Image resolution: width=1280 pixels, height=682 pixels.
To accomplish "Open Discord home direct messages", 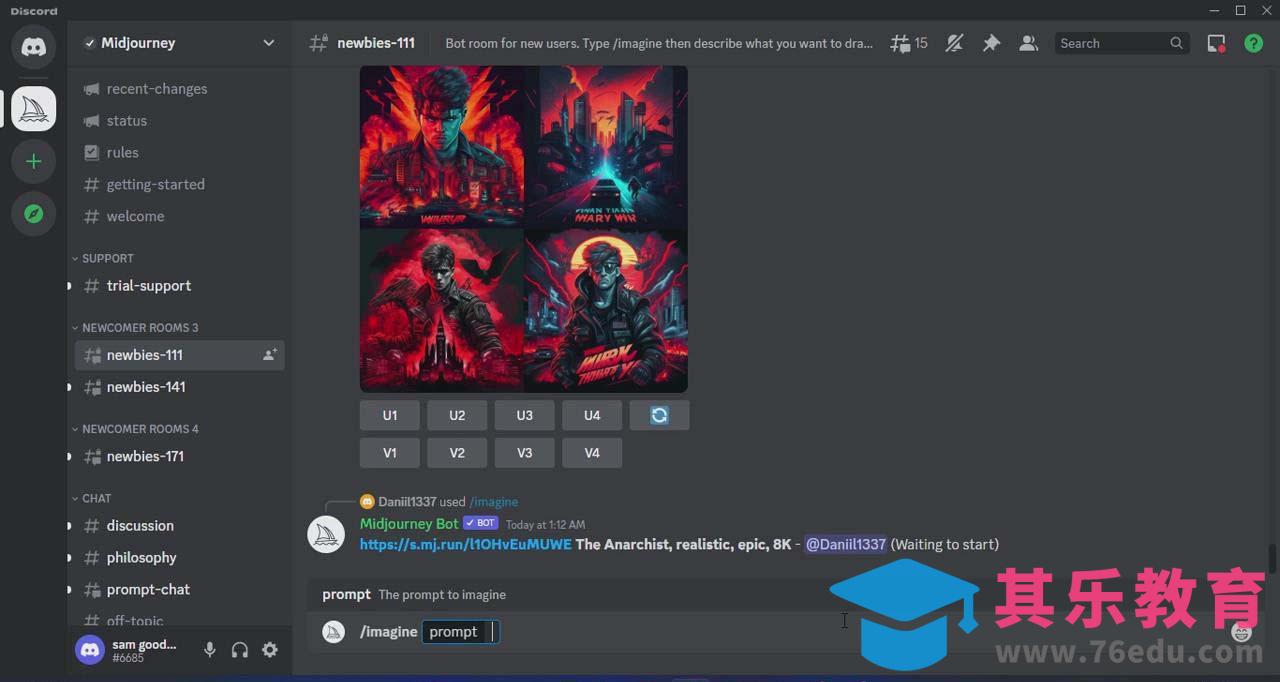I will pos(34,47).
